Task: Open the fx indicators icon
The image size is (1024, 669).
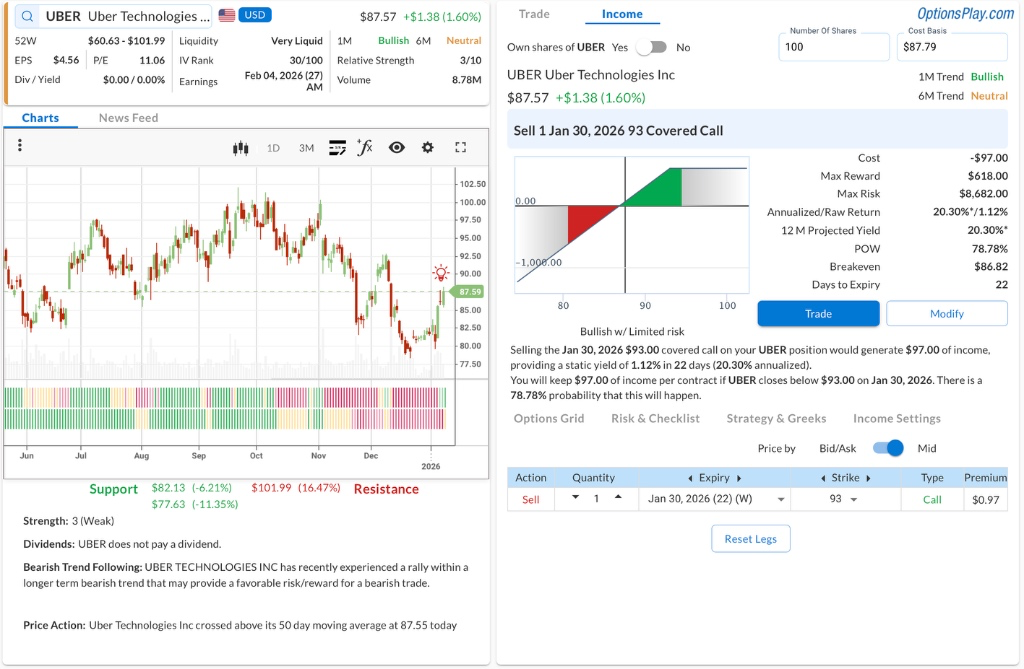Action: coord(365,148)
